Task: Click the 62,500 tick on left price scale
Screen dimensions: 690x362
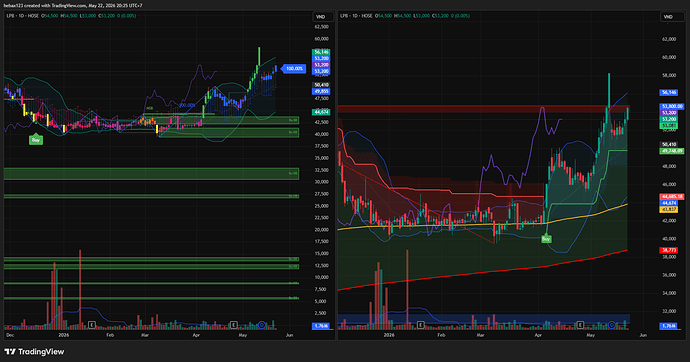Action: (x=321, y=27)
